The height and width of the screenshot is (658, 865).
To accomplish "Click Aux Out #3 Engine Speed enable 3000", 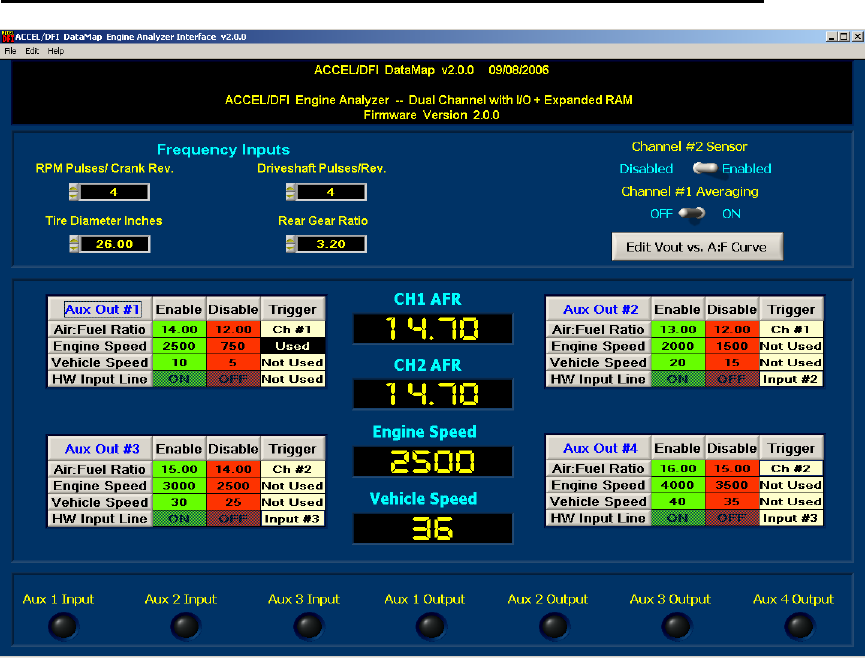I will coord(179,486).
